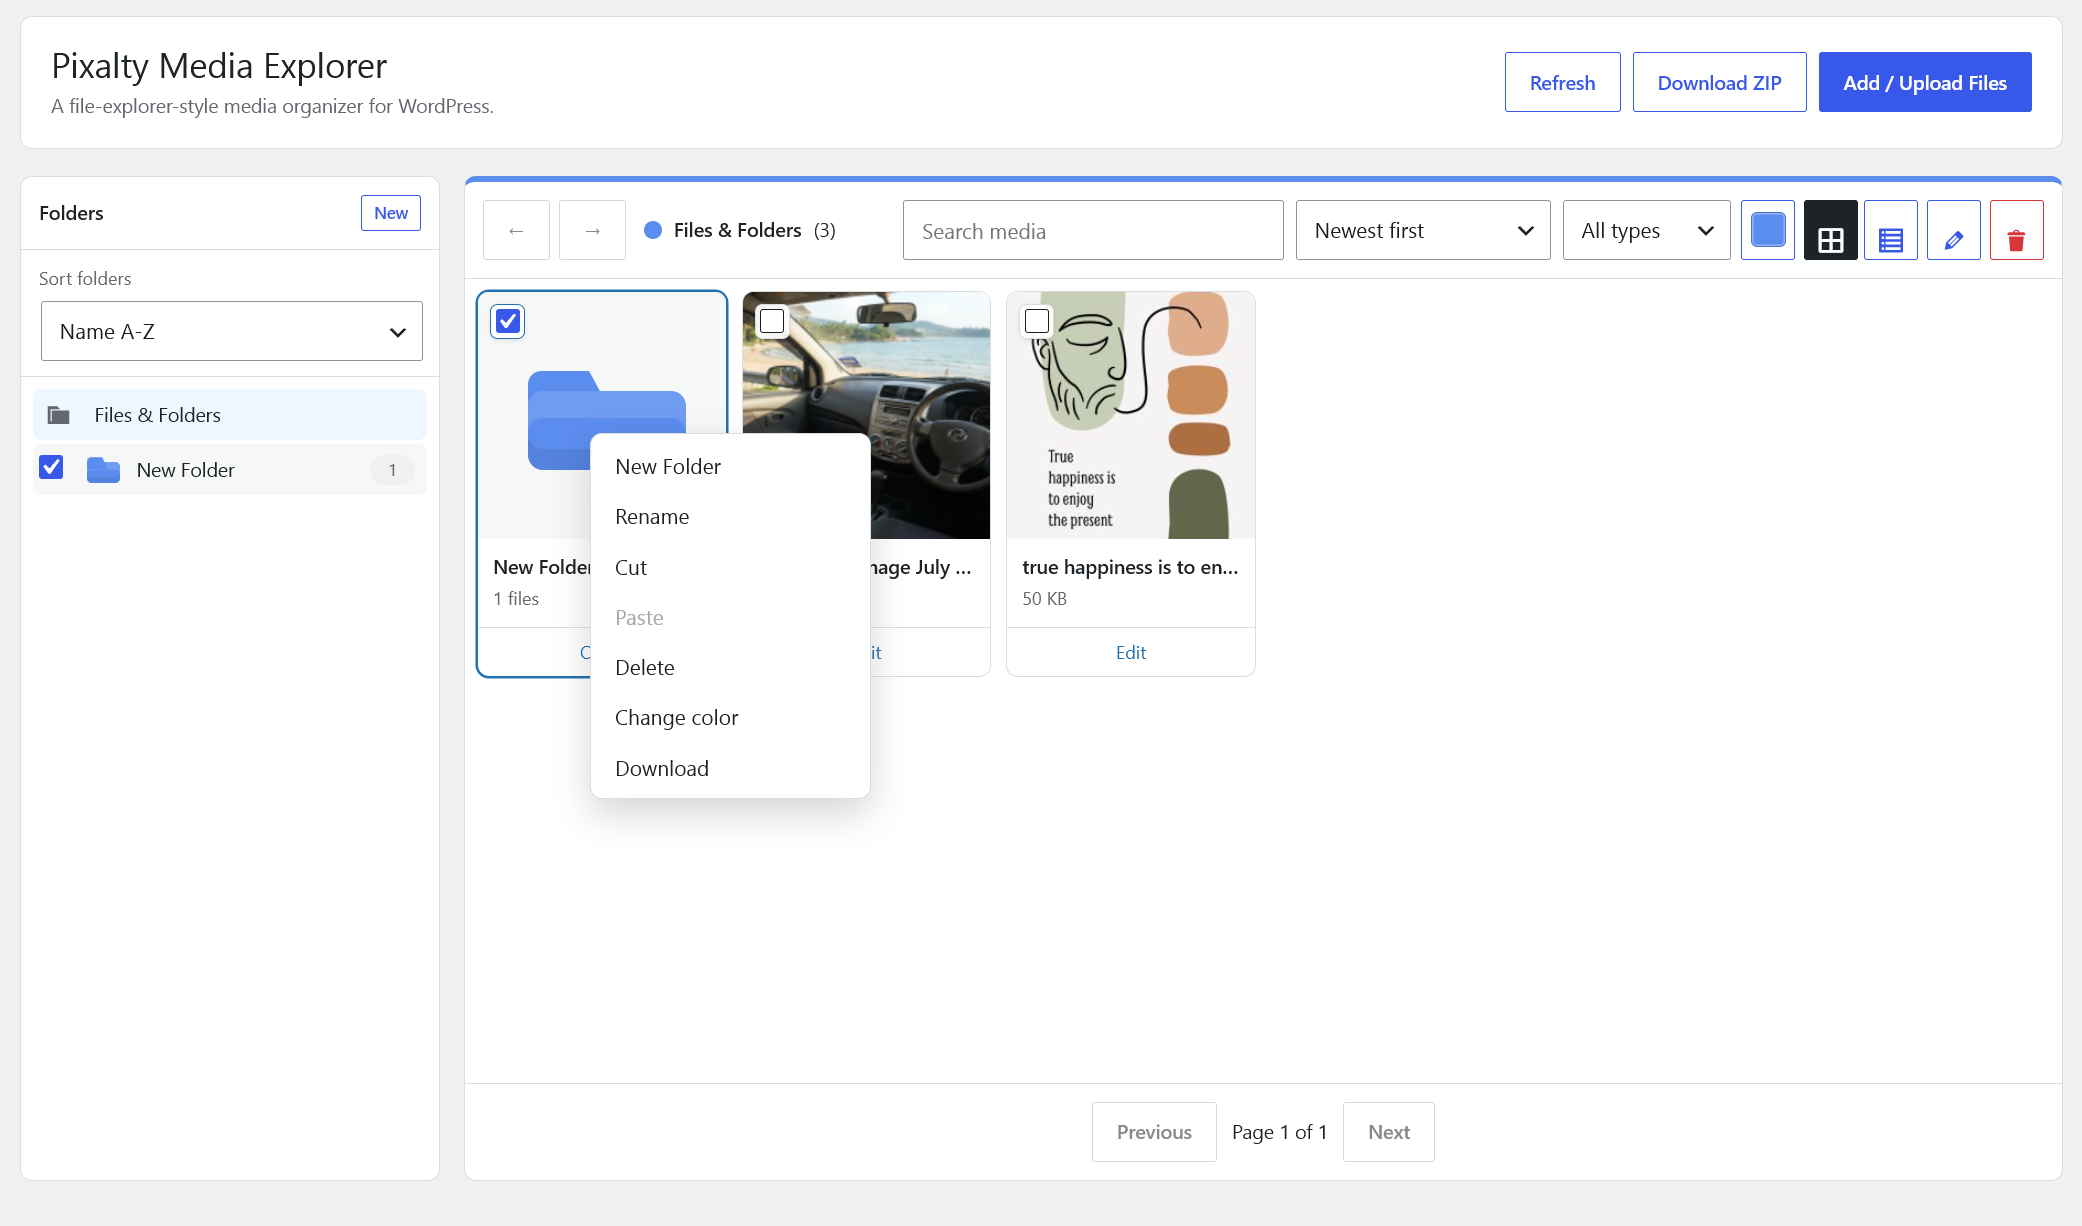Screen dimensions: 2082x1226
Task: Click the New button in Folders panel
Action: point(391,213)
